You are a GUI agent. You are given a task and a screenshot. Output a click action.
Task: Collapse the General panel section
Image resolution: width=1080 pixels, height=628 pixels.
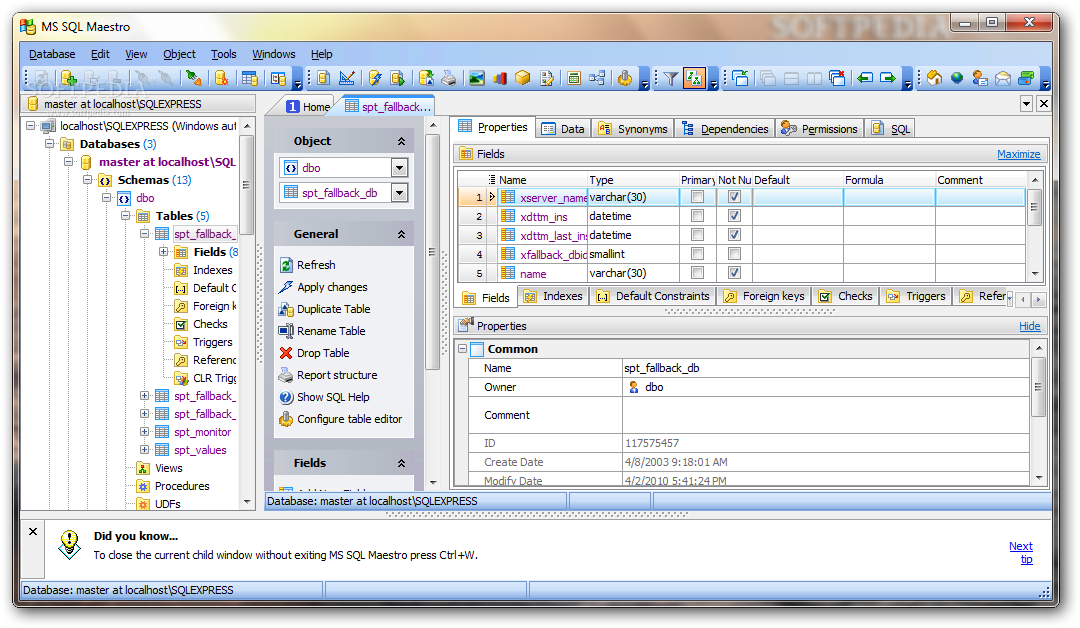[x=401, y=235]
